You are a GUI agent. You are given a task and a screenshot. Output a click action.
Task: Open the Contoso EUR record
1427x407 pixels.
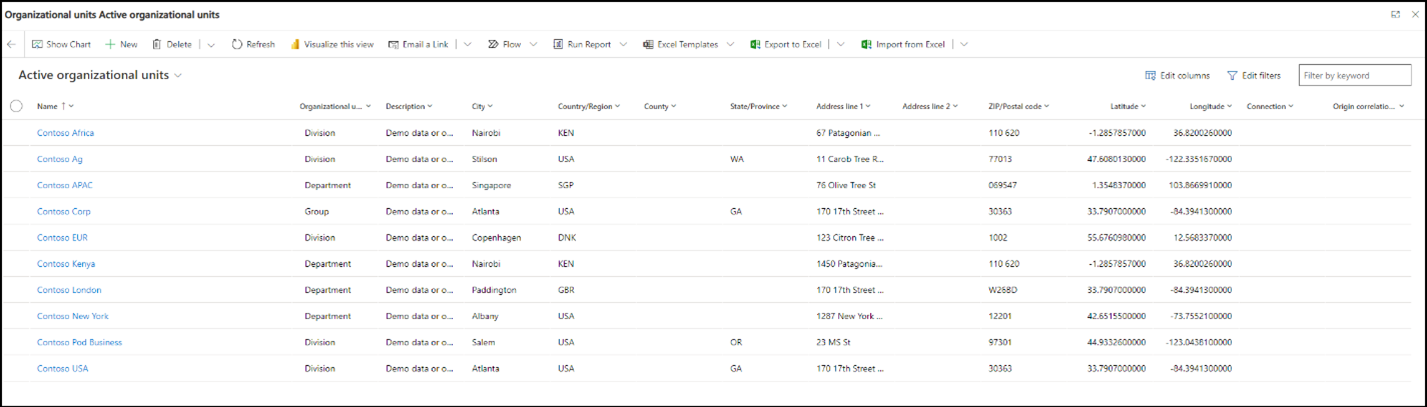[63, 237]
